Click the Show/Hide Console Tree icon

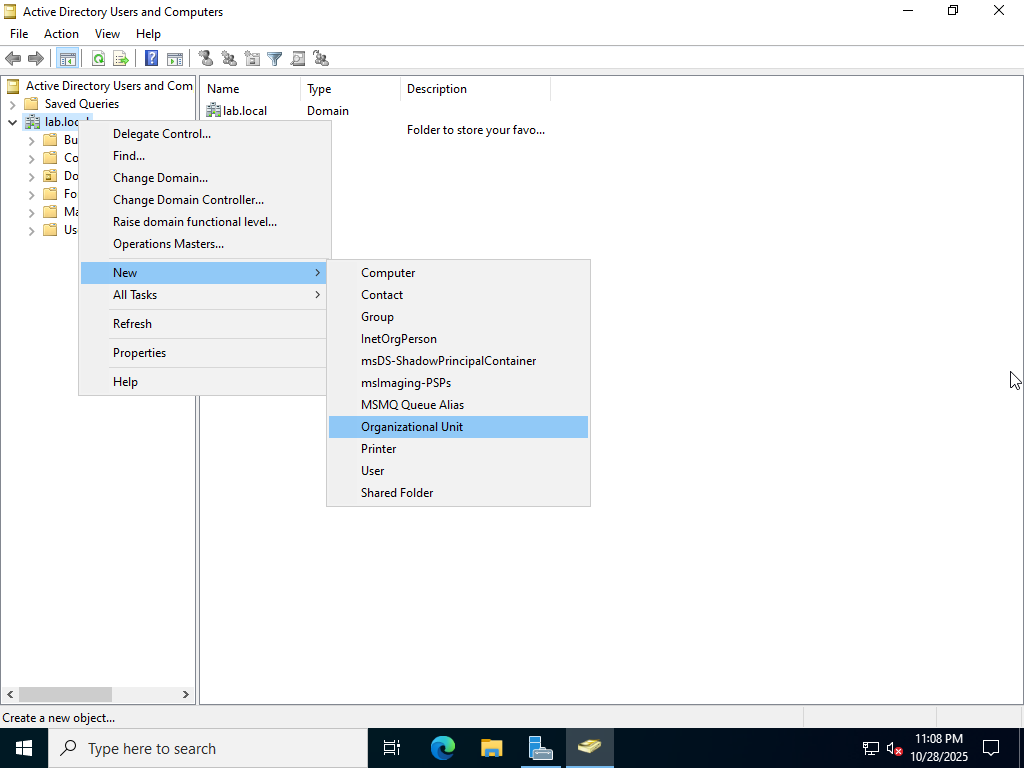(x=67, y=58)
